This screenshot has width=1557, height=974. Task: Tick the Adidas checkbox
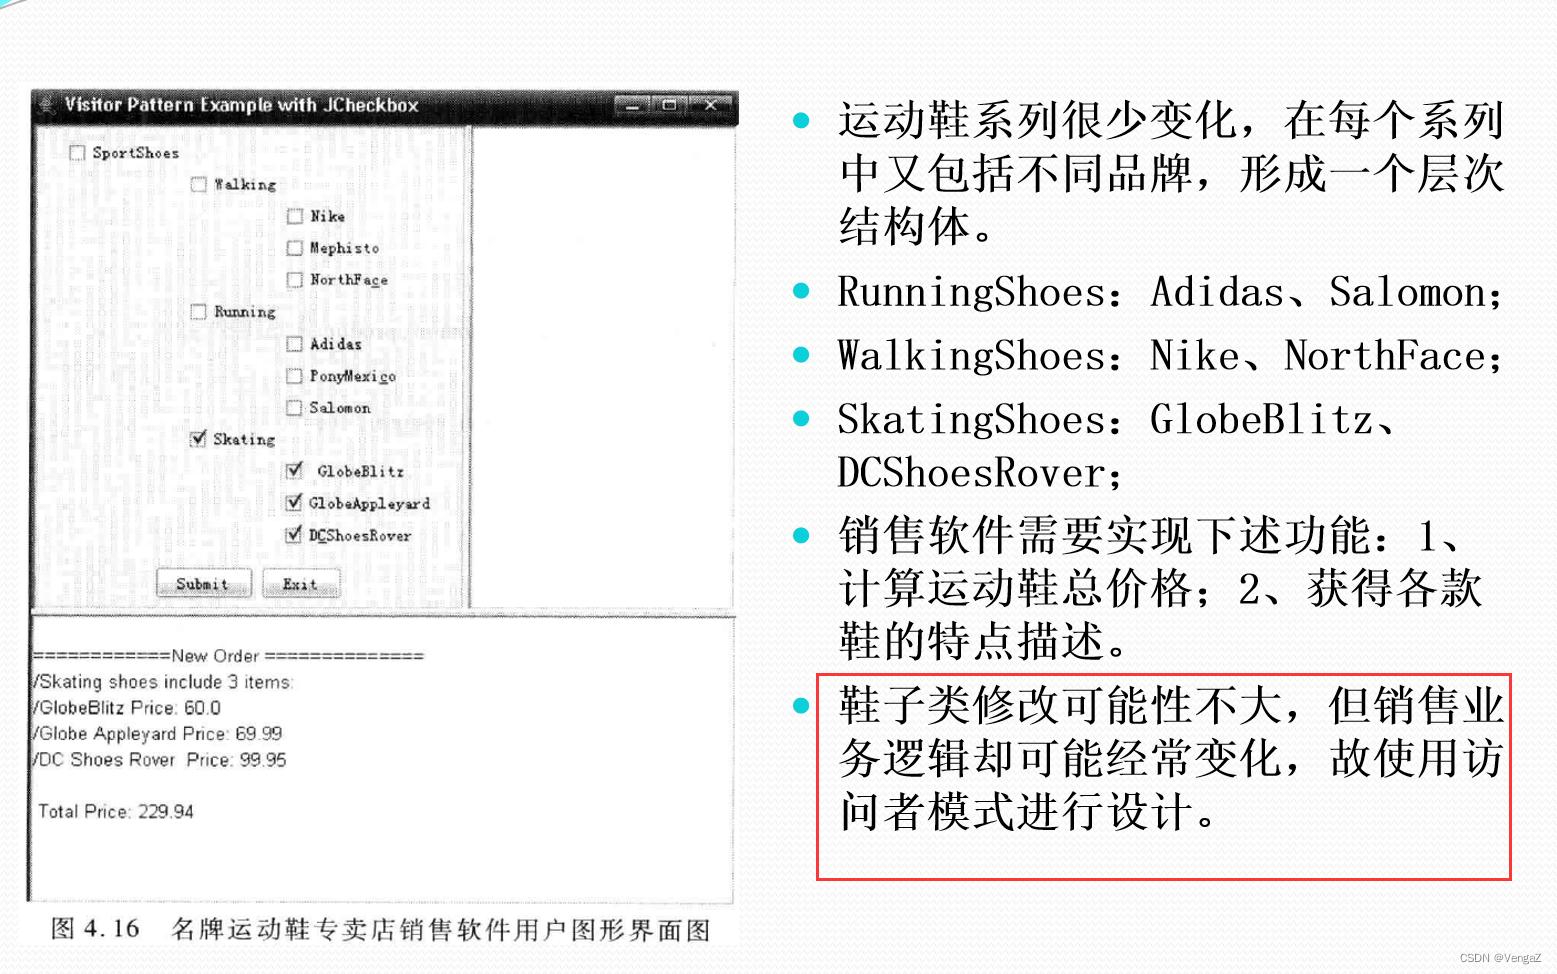[x=295, y=345]
